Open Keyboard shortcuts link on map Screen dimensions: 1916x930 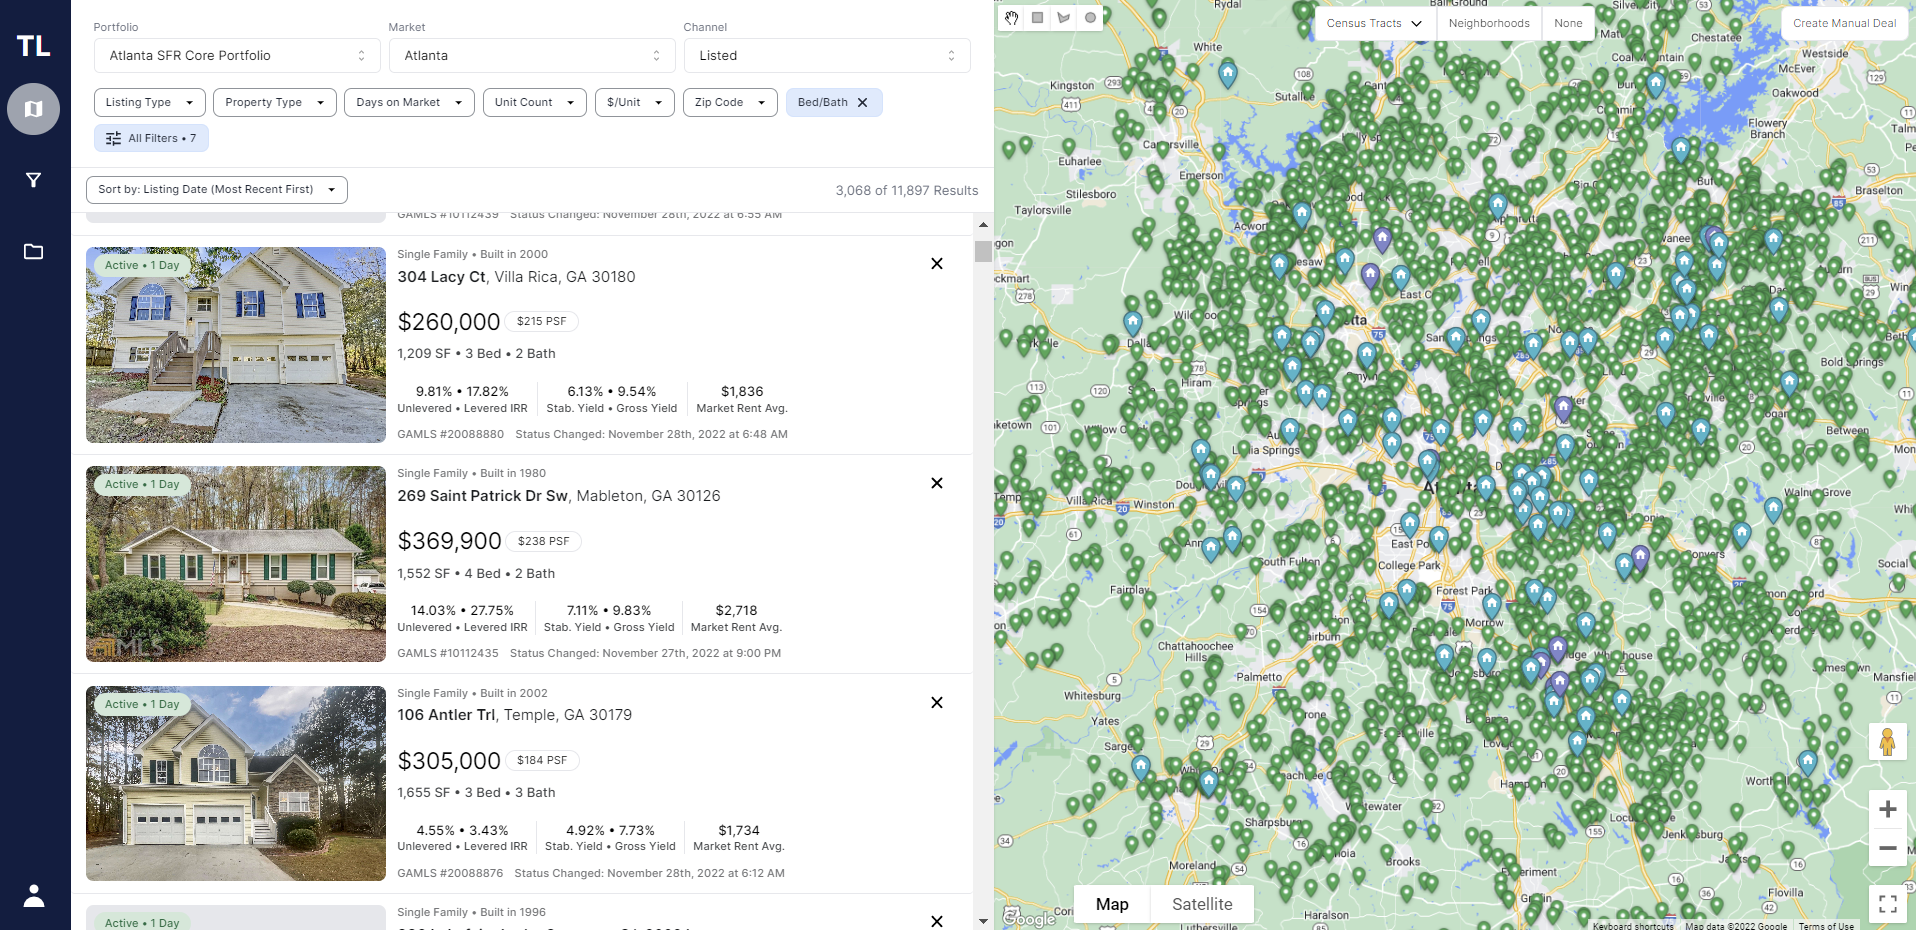1633,926
